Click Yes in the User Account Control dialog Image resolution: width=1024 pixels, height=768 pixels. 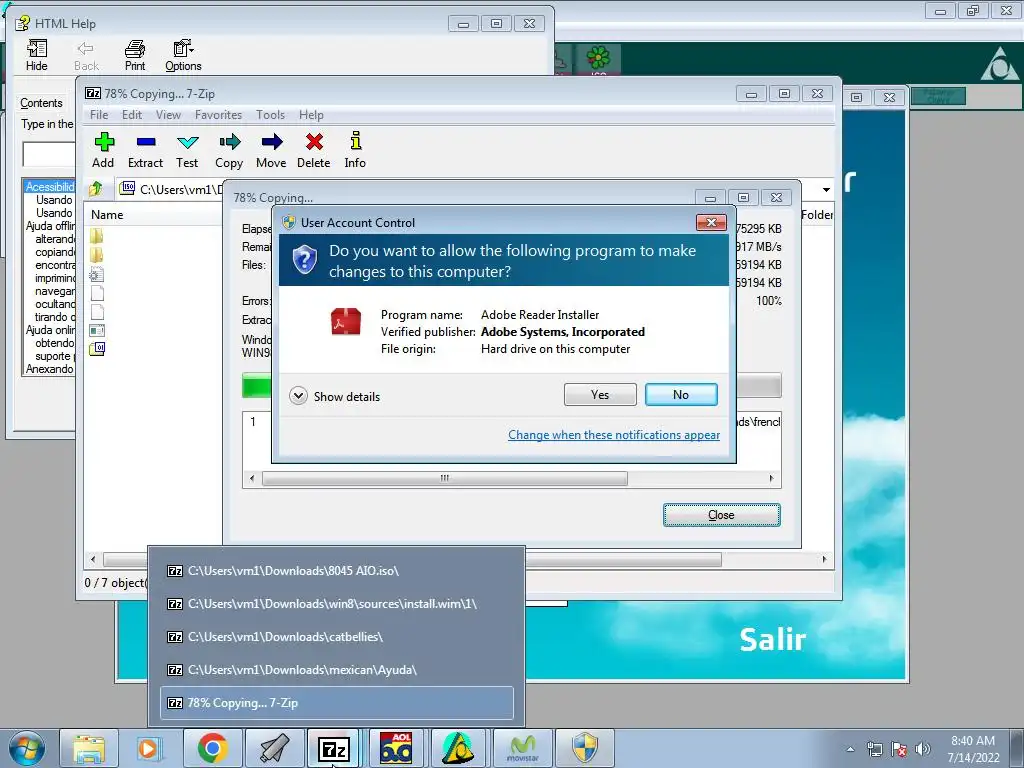coord(600,394)
